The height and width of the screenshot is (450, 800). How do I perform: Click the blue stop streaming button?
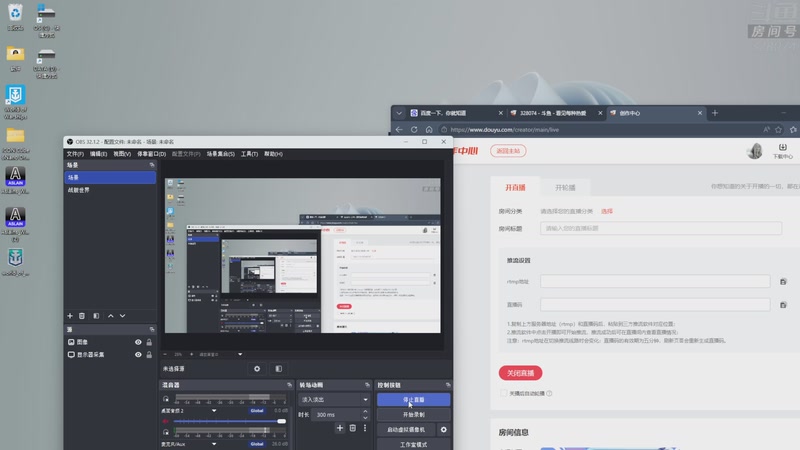[x=413, y=399]
